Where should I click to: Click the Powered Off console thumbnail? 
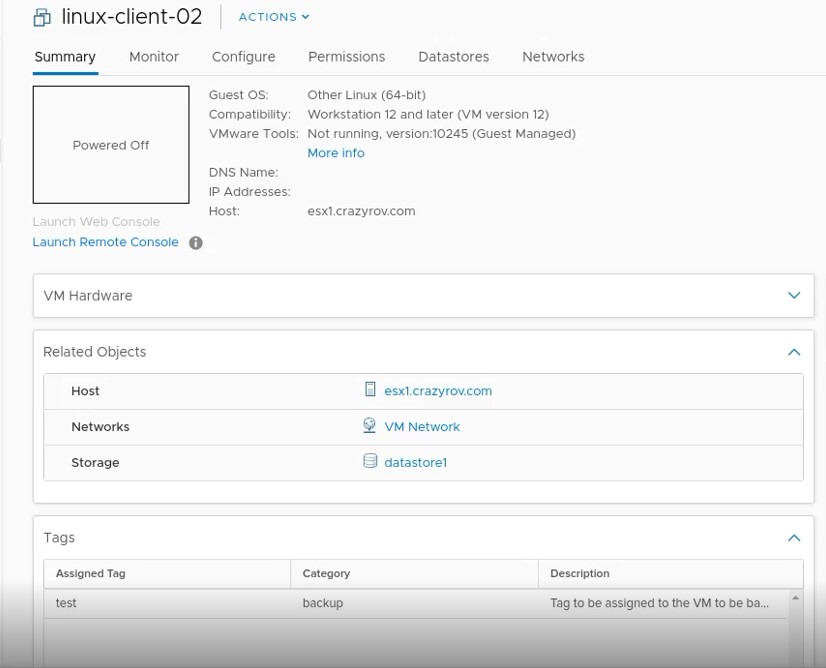[111, 145]
